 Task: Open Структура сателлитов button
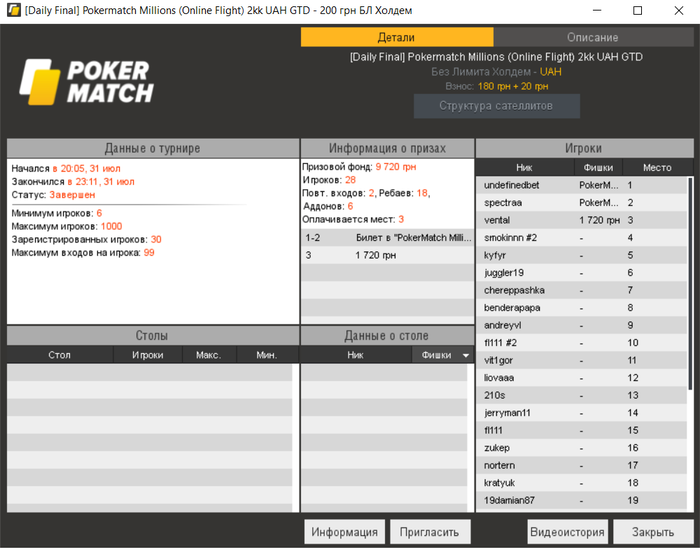pos(496,106)
